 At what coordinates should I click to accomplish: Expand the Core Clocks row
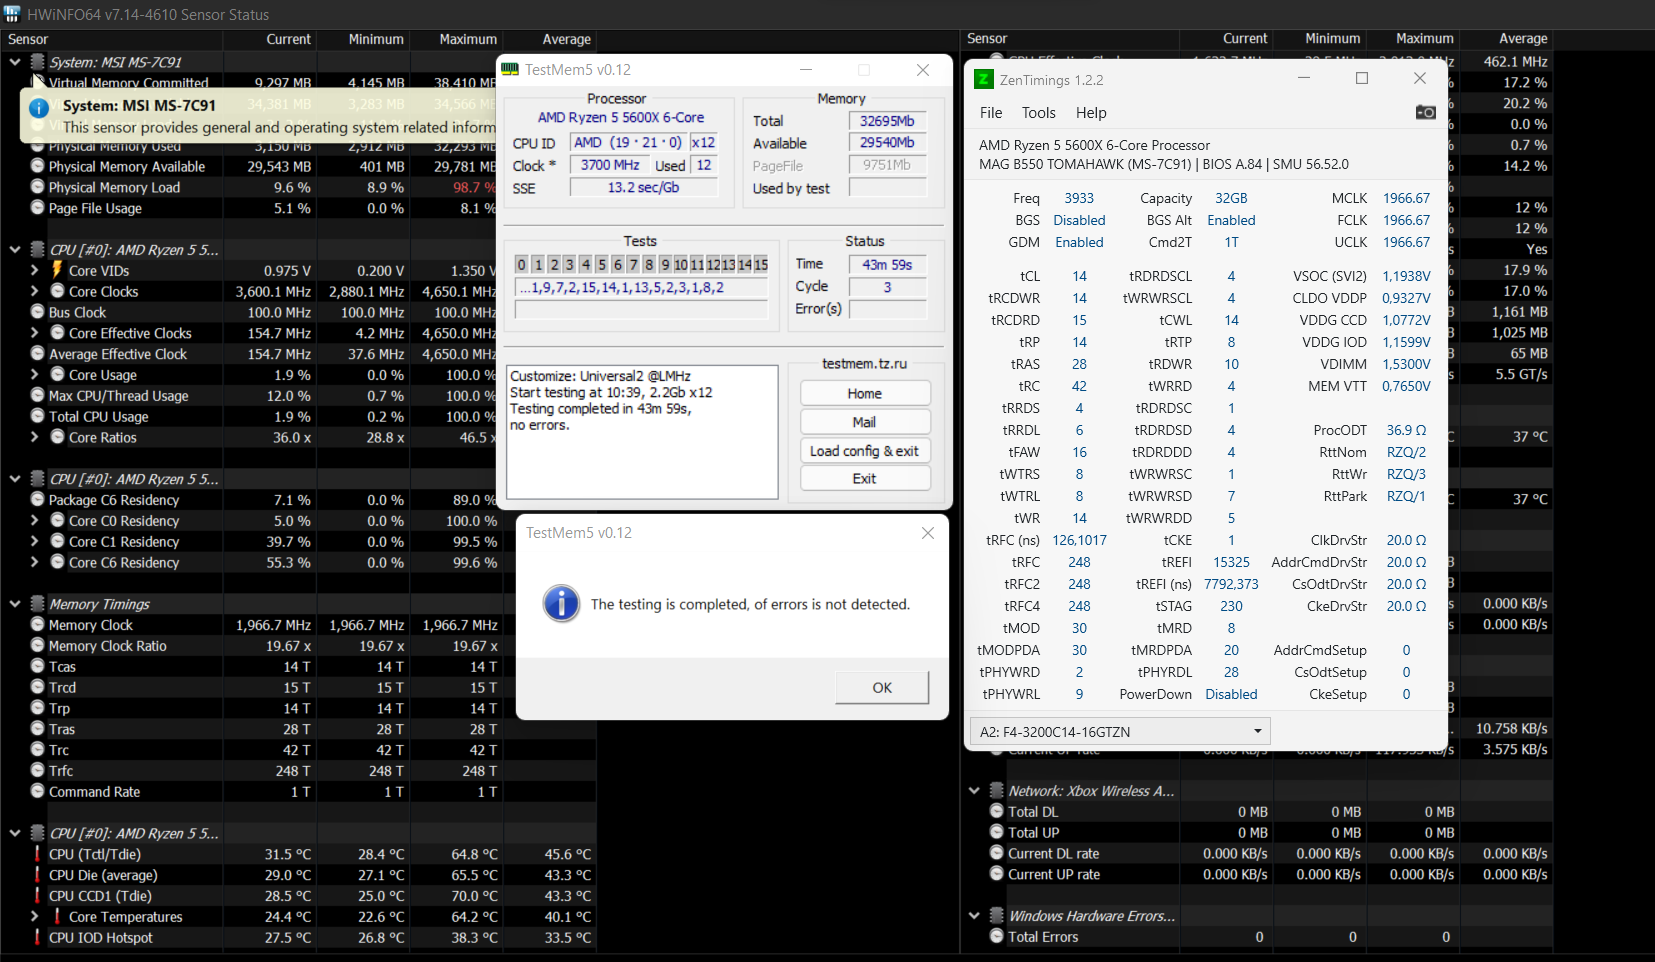(35, 291)
